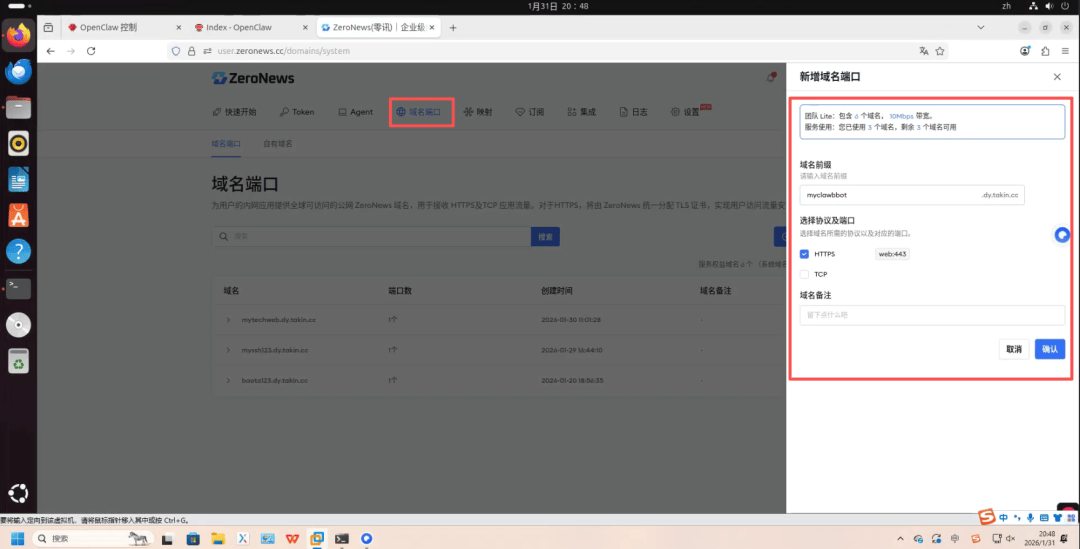Image resolution: width=1080 pixels, height=549 pixels.
Task: Open the Terminal dock icon
Action: (x=19, y=288)
